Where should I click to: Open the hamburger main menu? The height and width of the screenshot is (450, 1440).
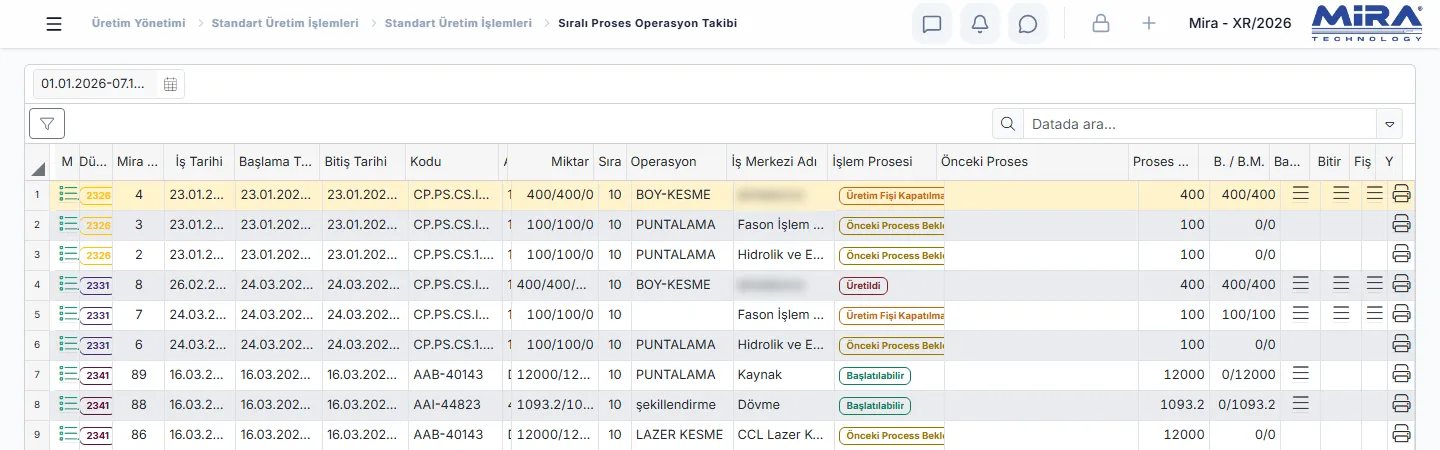coord(54,24)
